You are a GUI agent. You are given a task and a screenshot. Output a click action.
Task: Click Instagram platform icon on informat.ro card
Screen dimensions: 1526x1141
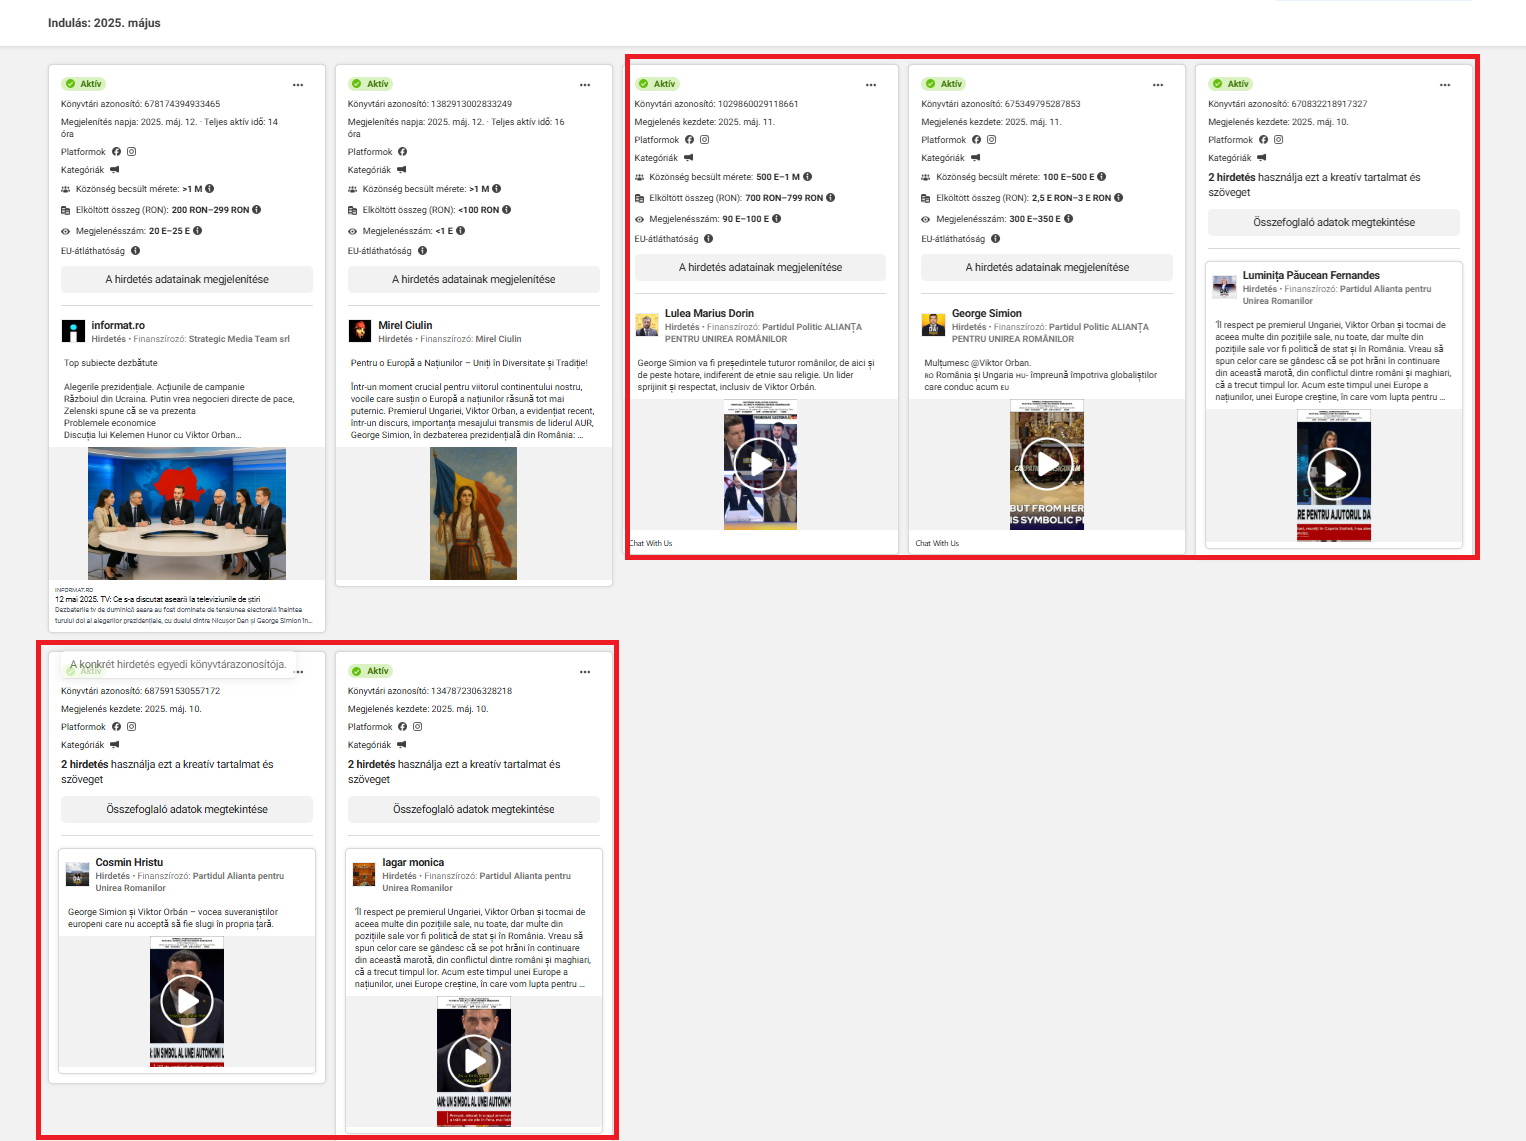point(131,152)
